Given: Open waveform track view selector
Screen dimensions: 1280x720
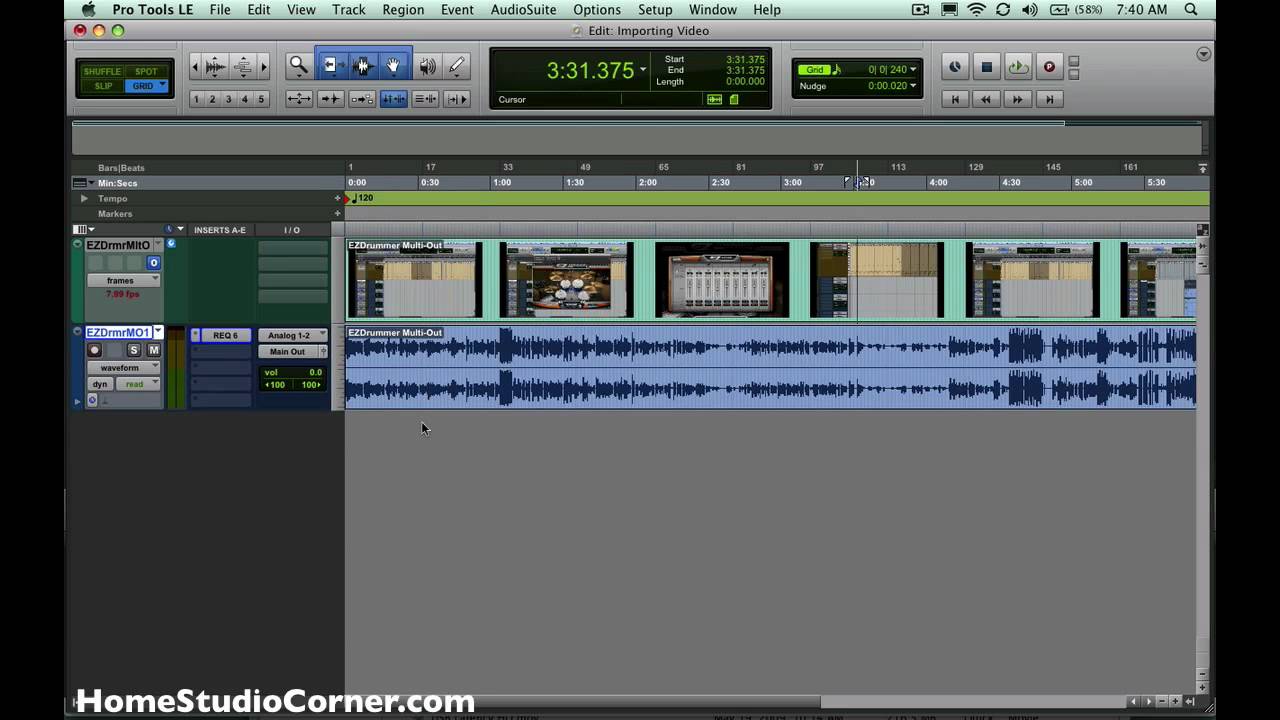Looking at the screenshot, I should (x=123, y=368).
